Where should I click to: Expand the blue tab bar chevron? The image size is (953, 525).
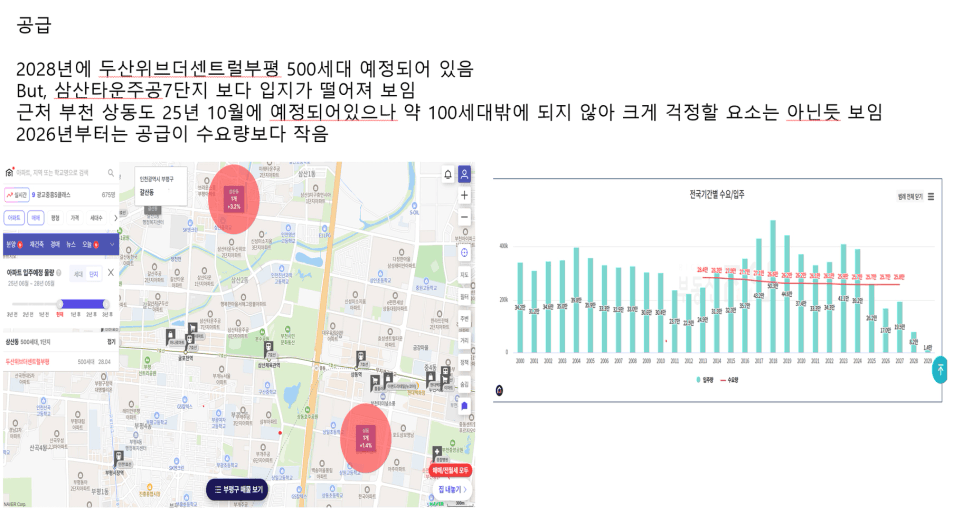pyautogui.click(x=112, y=244)
